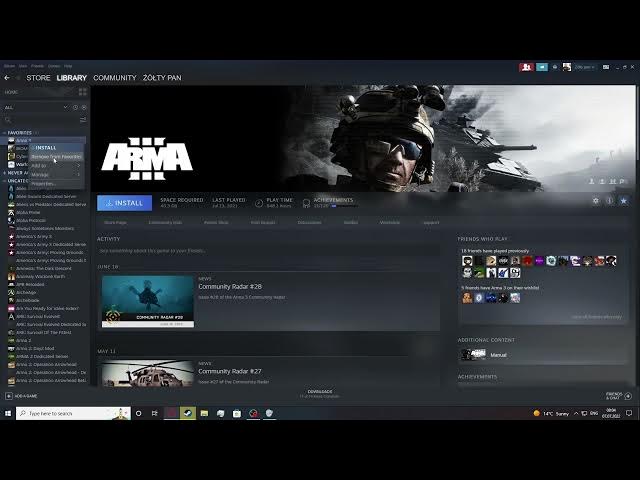The image size is (640, 480).
Task: Select America's Army 3 in list
Action: point(33,236)
